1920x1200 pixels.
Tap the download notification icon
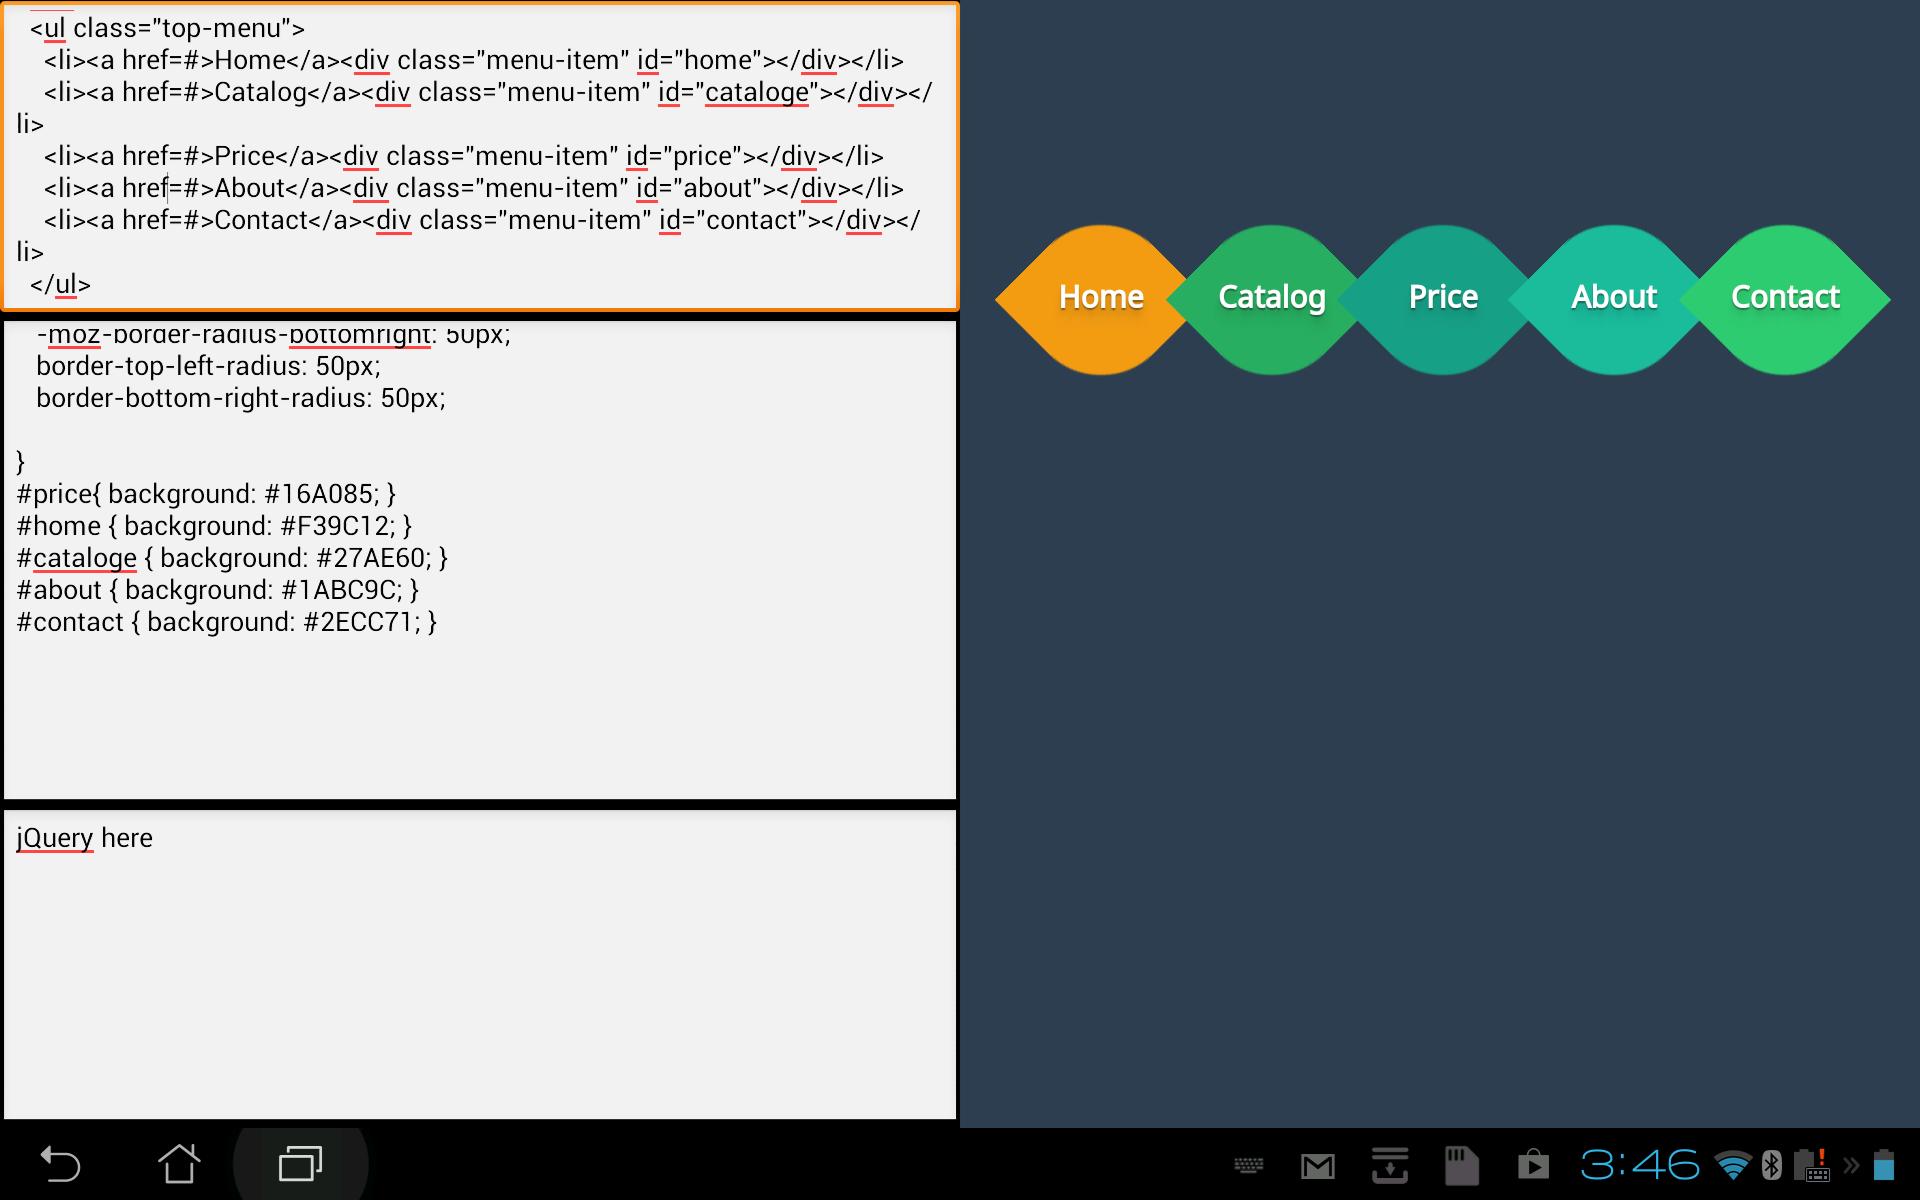(x=1390, y=1165)
